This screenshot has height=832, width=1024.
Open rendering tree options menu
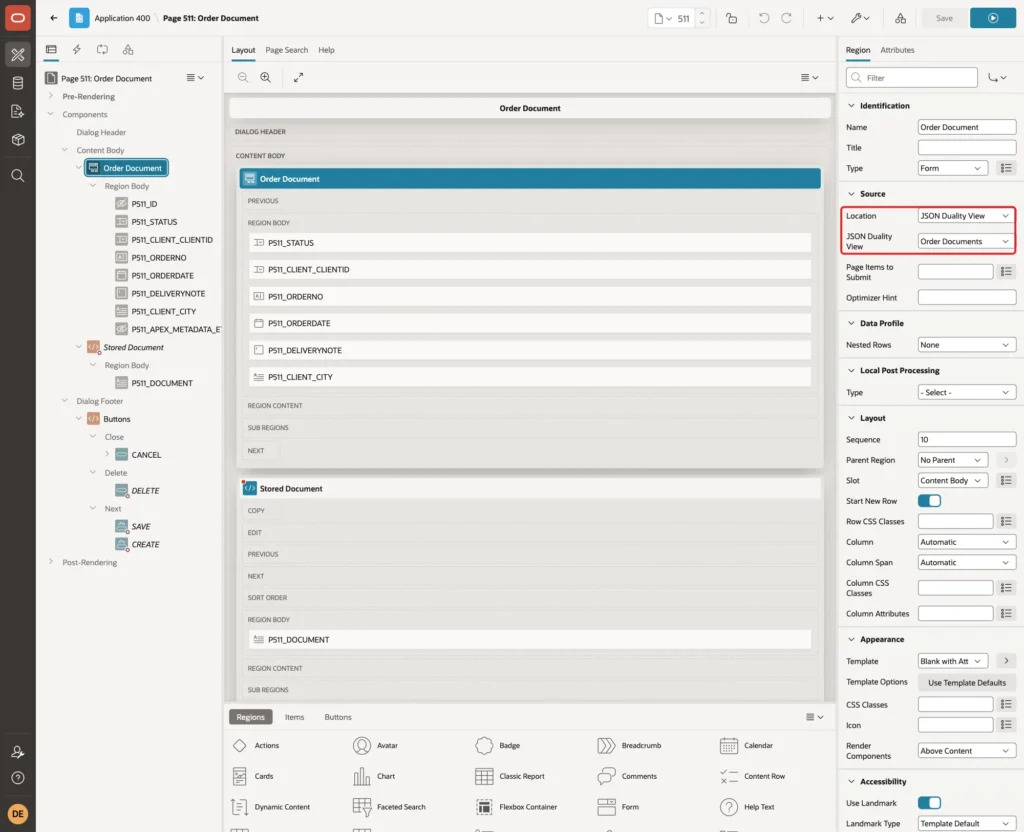tap(195, 78)
